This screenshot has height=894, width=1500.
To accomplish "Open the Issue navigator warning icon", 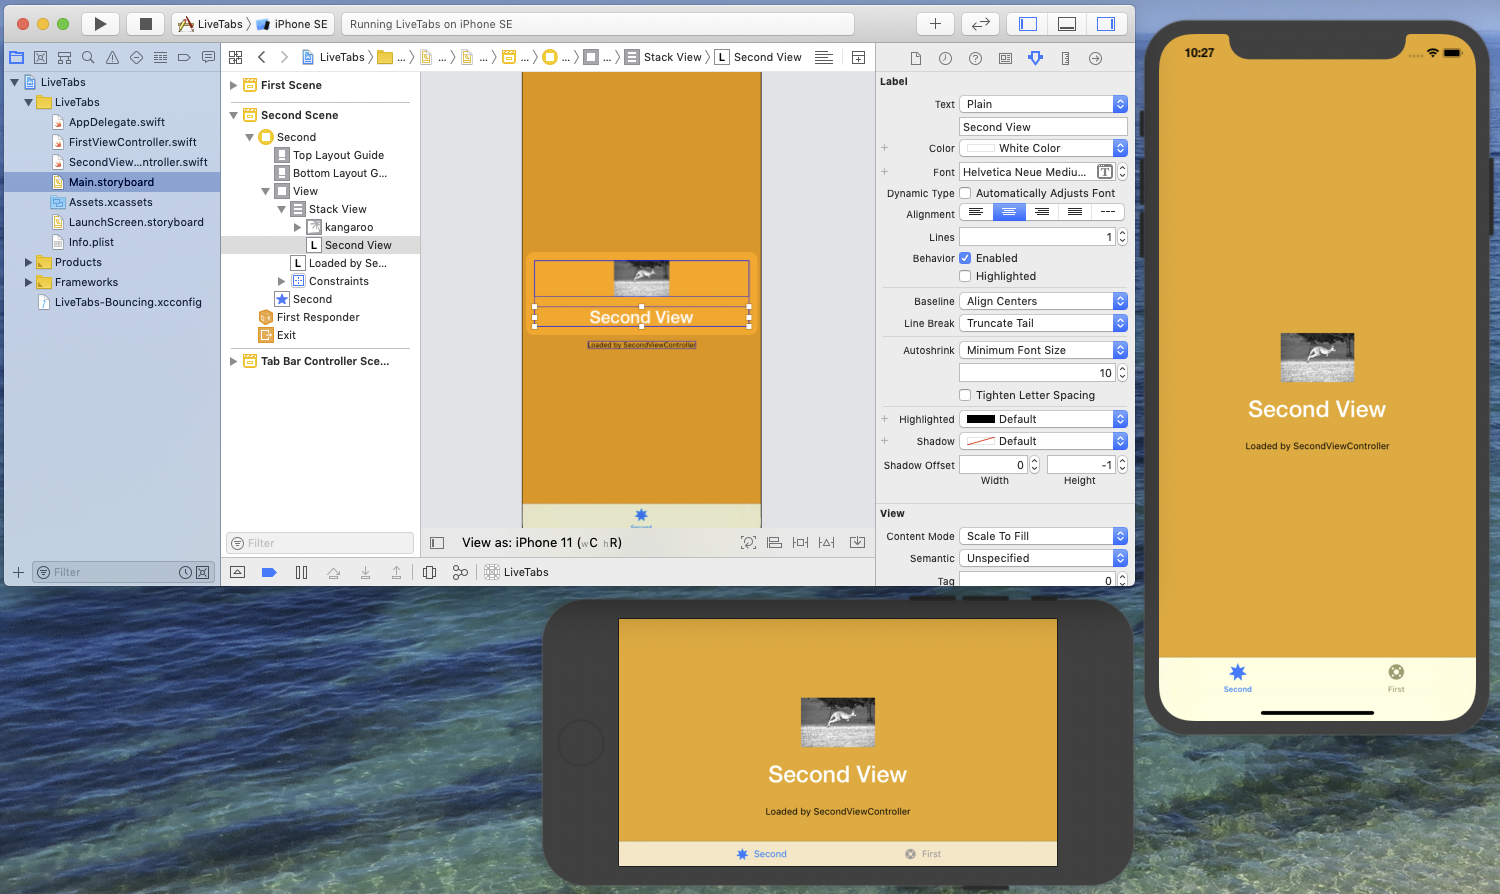I will [x=112, y=58].
